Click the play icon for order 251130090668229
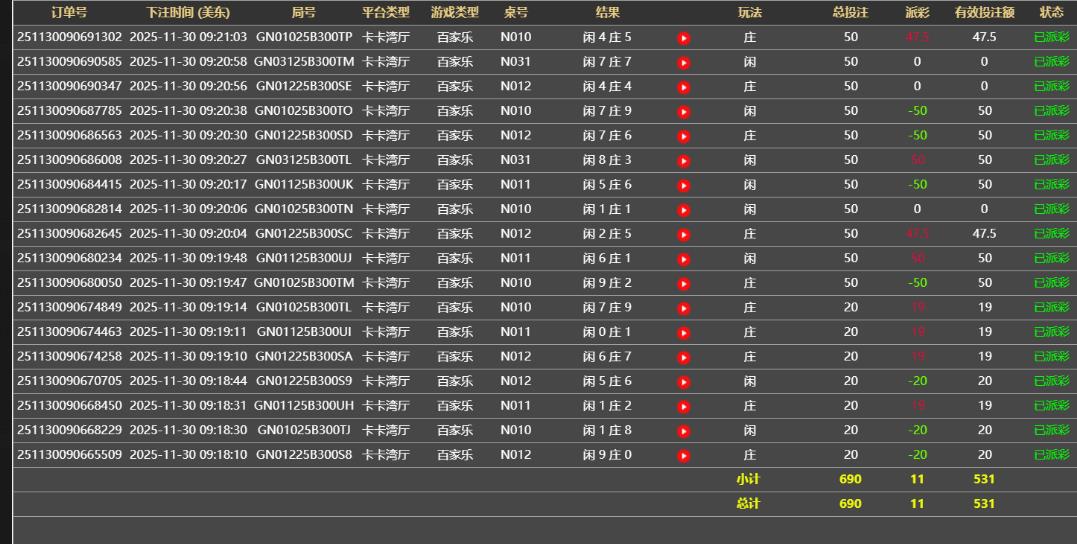Viewport: 1077px width, 544px height. pos(684,430)
